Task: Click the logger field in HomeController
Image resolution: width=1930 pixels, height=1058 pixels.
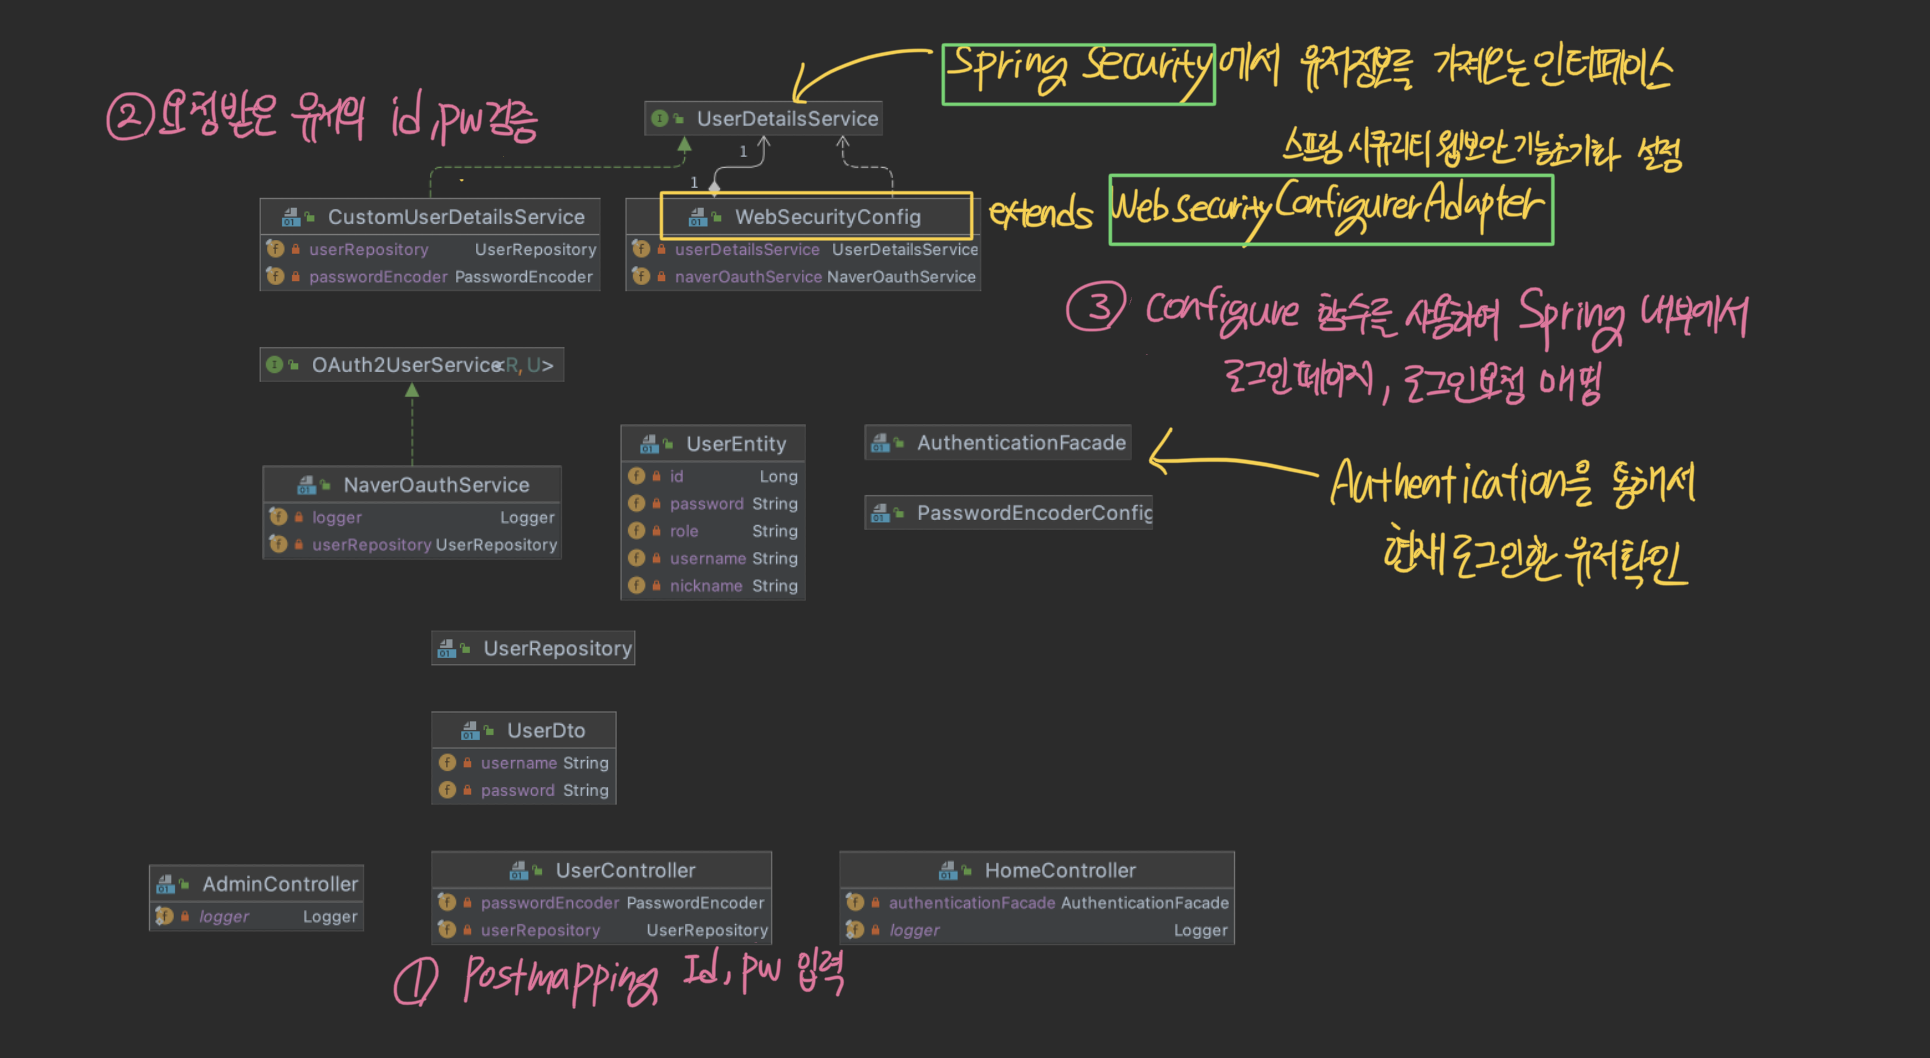Action: (1037, 930)
